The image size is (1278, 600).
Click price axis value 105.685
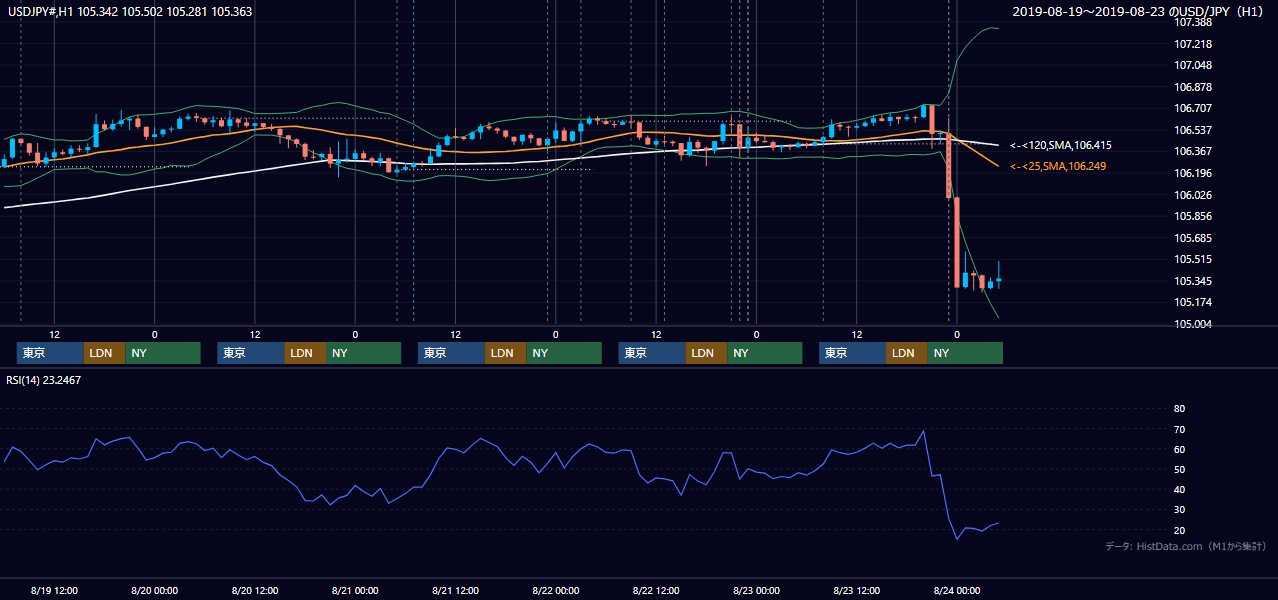[x=1193, y=238]
